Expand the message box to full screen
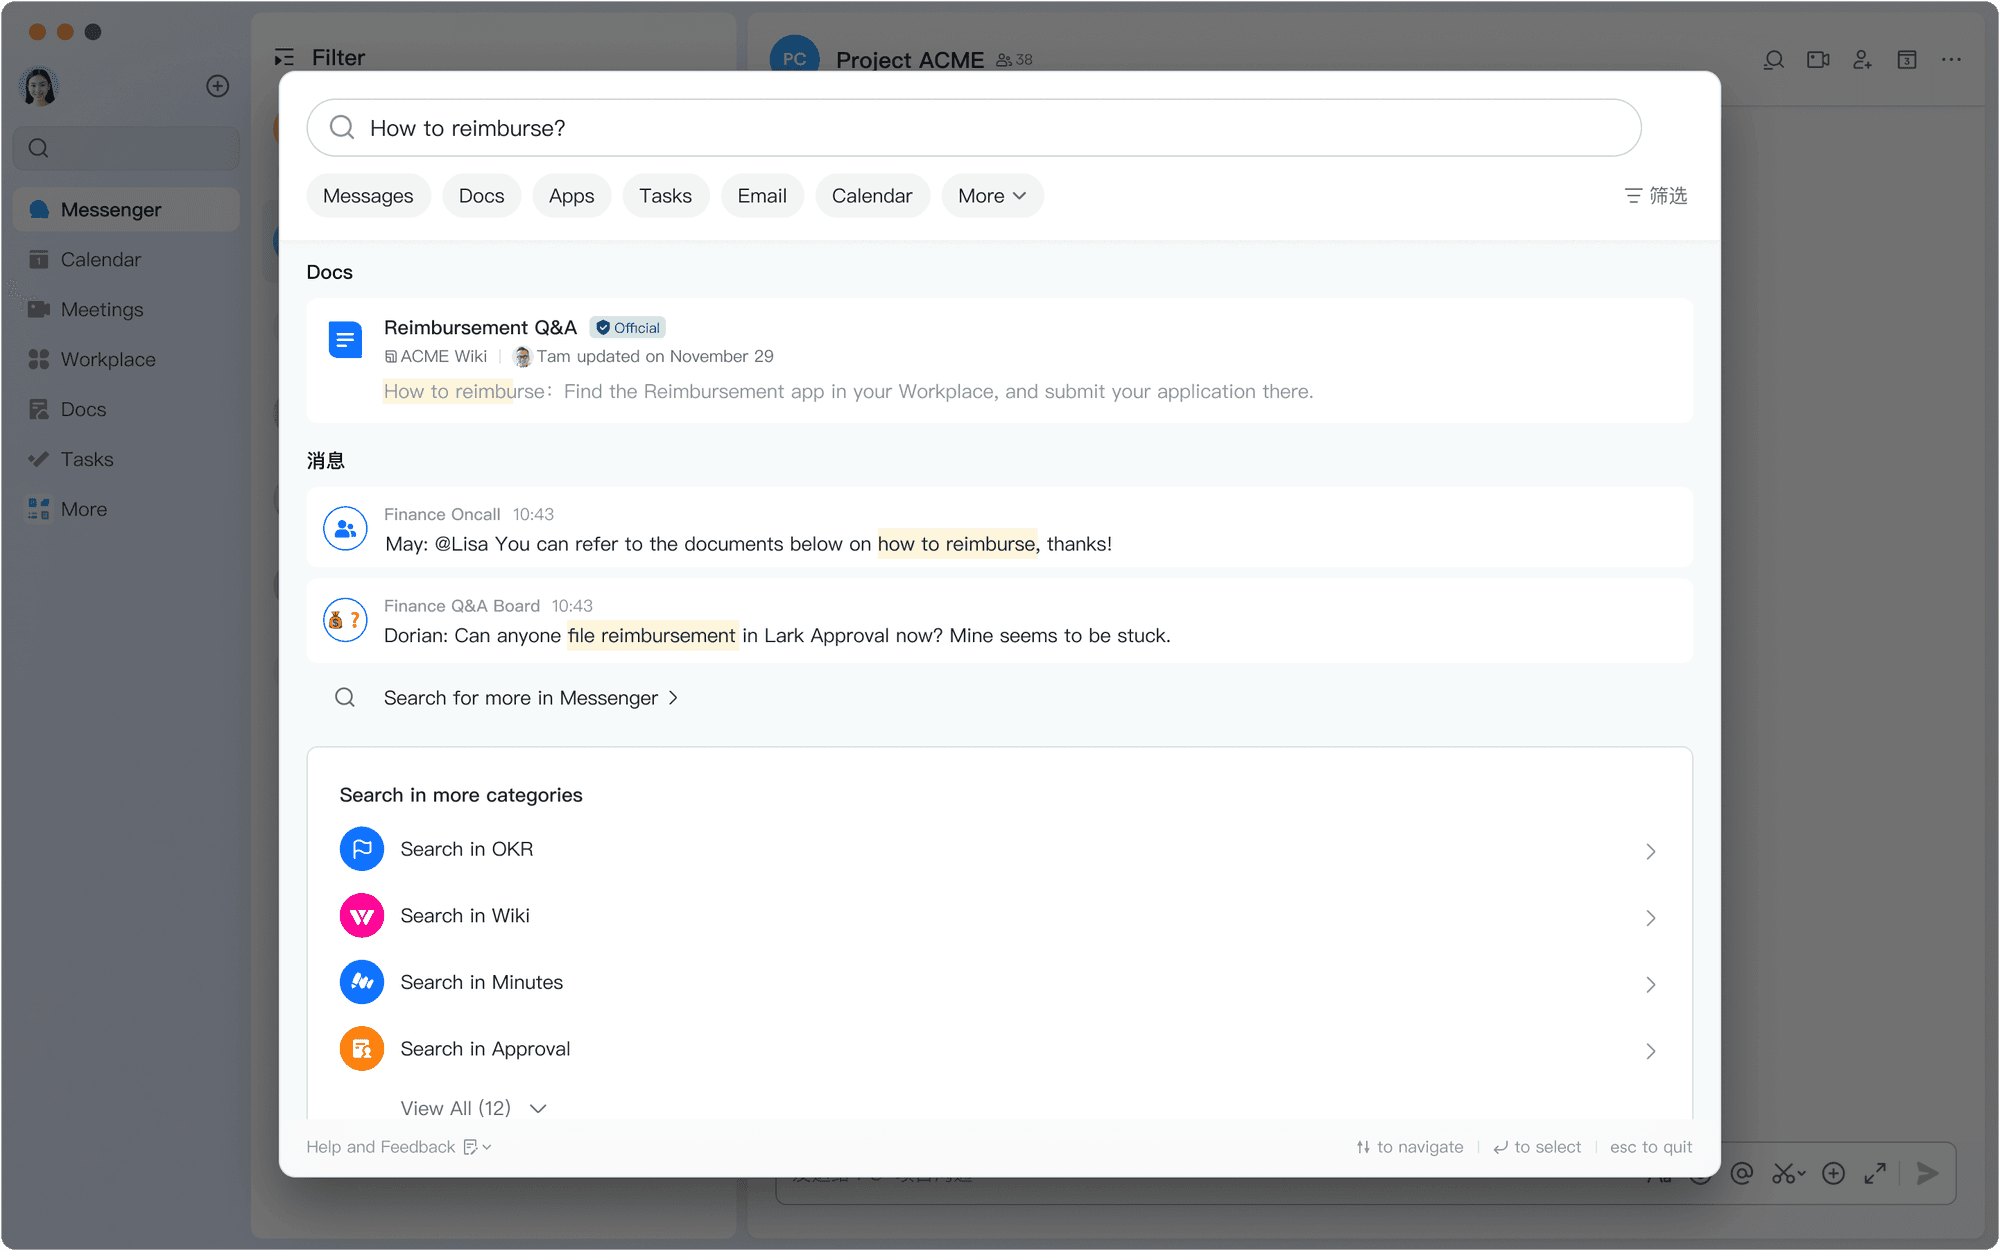This screenshot has height=1251, width=2000. (x=1875, y=1174)
